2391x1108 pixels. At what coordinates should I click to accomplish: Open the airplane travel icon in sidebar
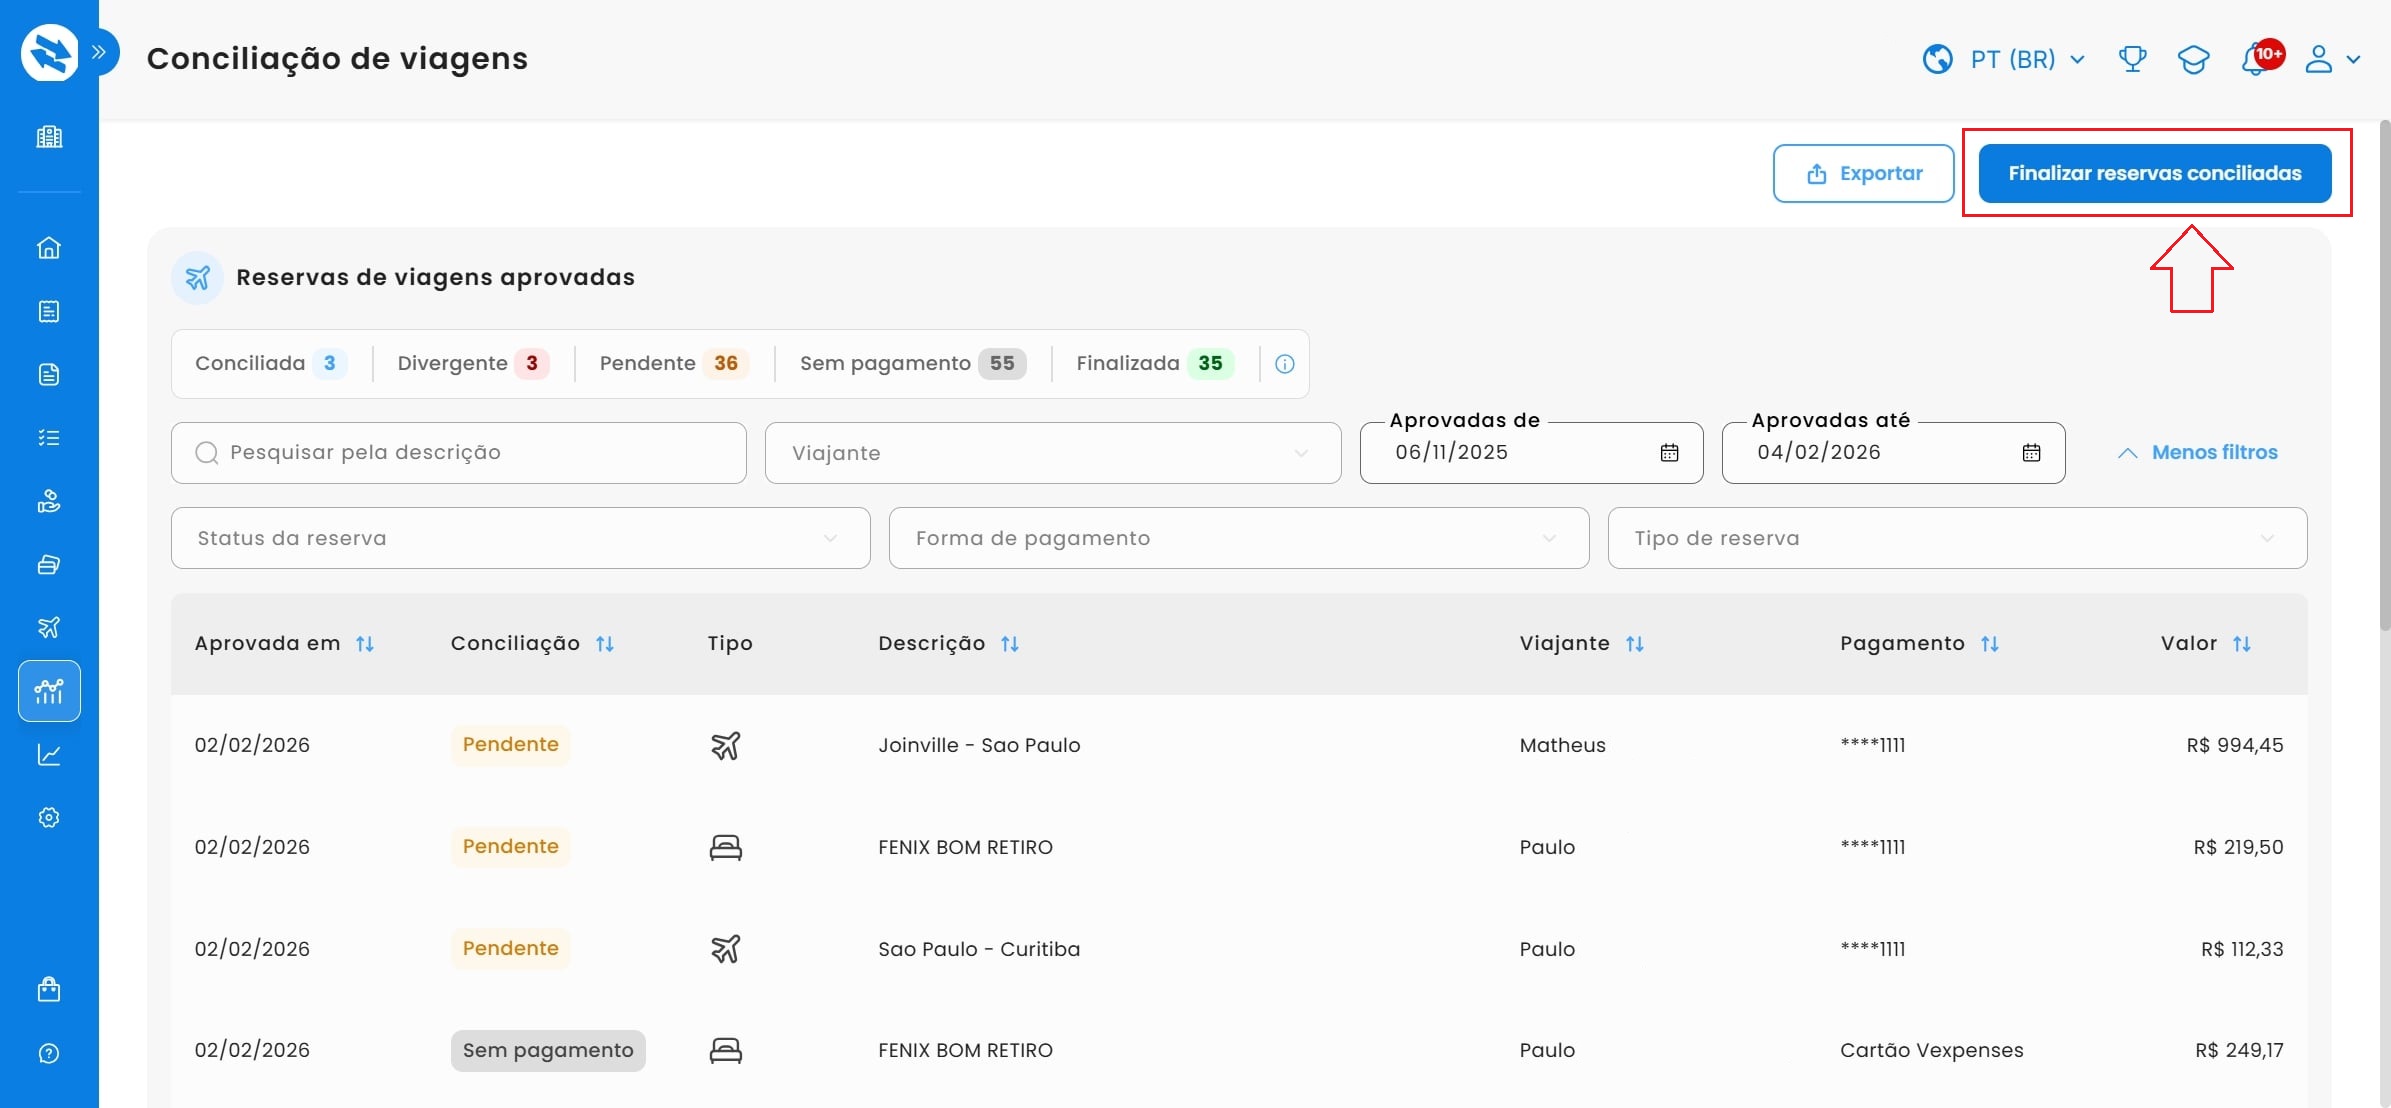click(x=49, y=627)
